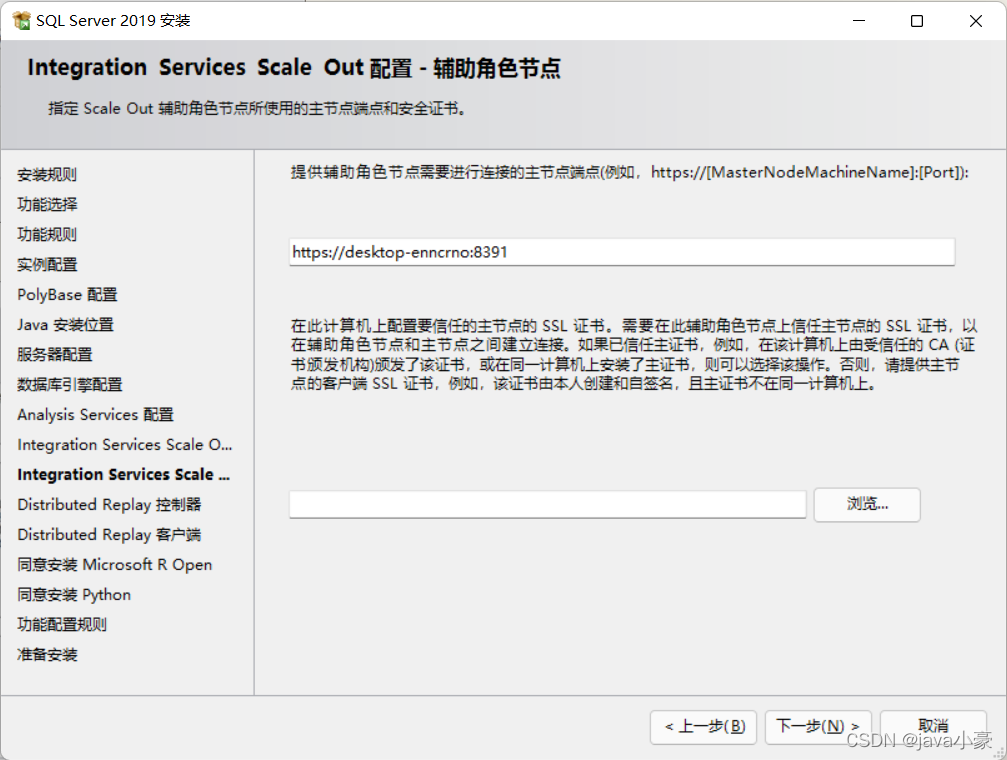The width and height of the screenshot is (1007, 760).
Task: Minimize the SQL Server 2019 setup window
Action: pyautogui.click(x=859, y=21)
